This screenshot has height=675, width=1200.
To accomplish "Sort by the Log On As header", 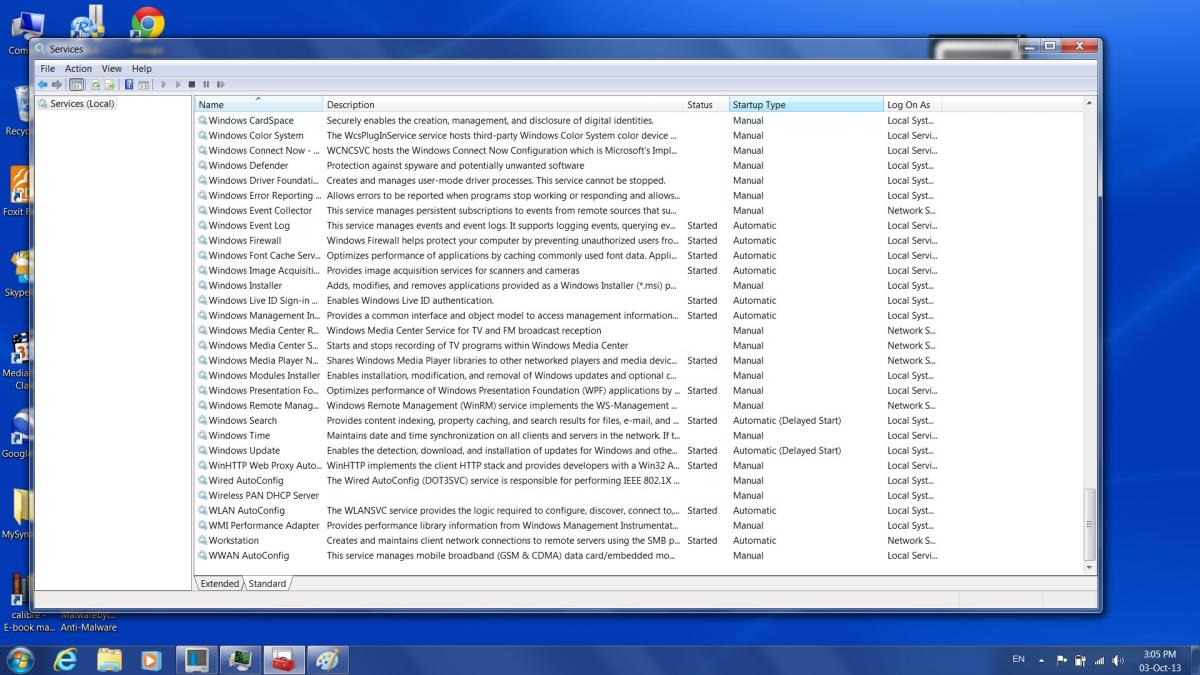I will point(912,104).
